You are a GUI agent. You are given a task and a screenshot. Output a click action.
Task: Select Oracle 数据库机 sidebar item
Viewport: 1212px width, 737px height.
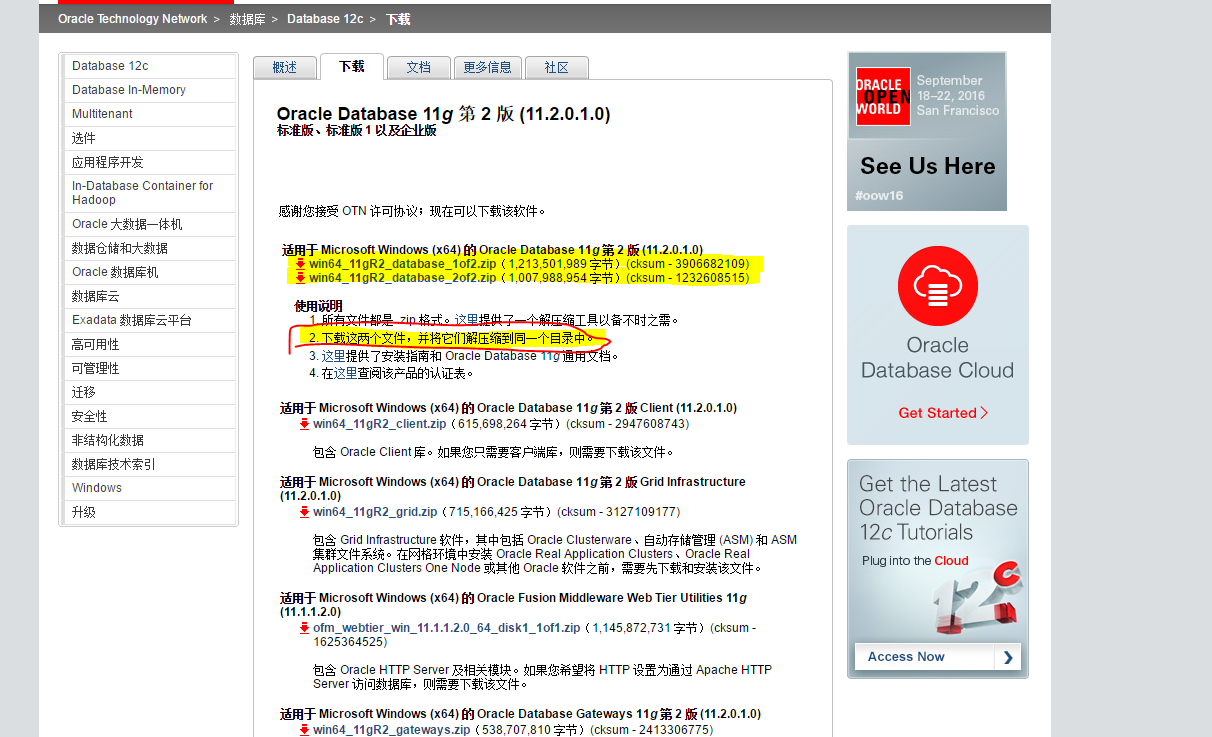(x=150, y=272)
